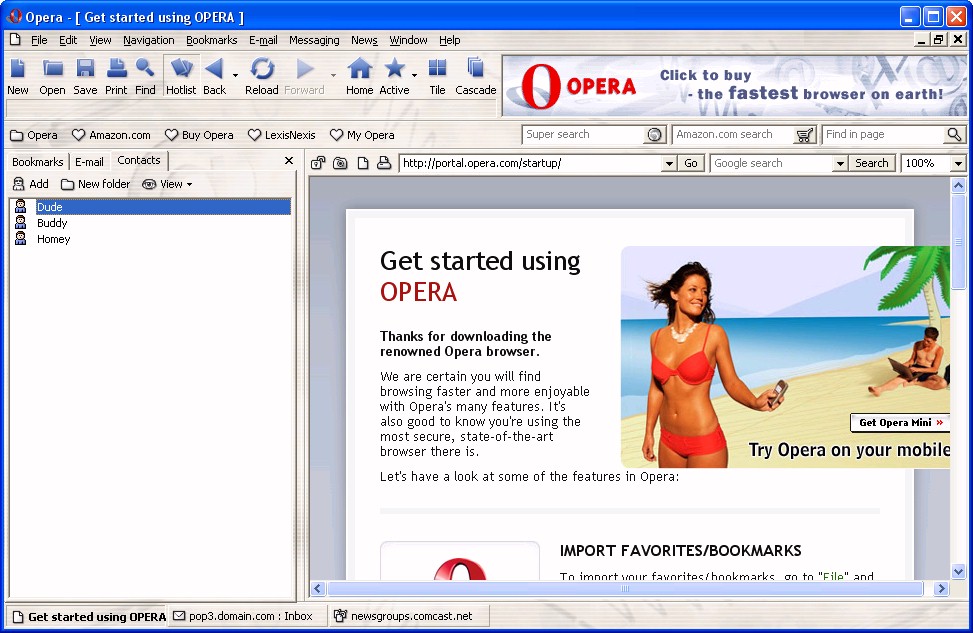Click the Get Opera Mini button
This screenshot has width=973, height=633.
point(900,423)
